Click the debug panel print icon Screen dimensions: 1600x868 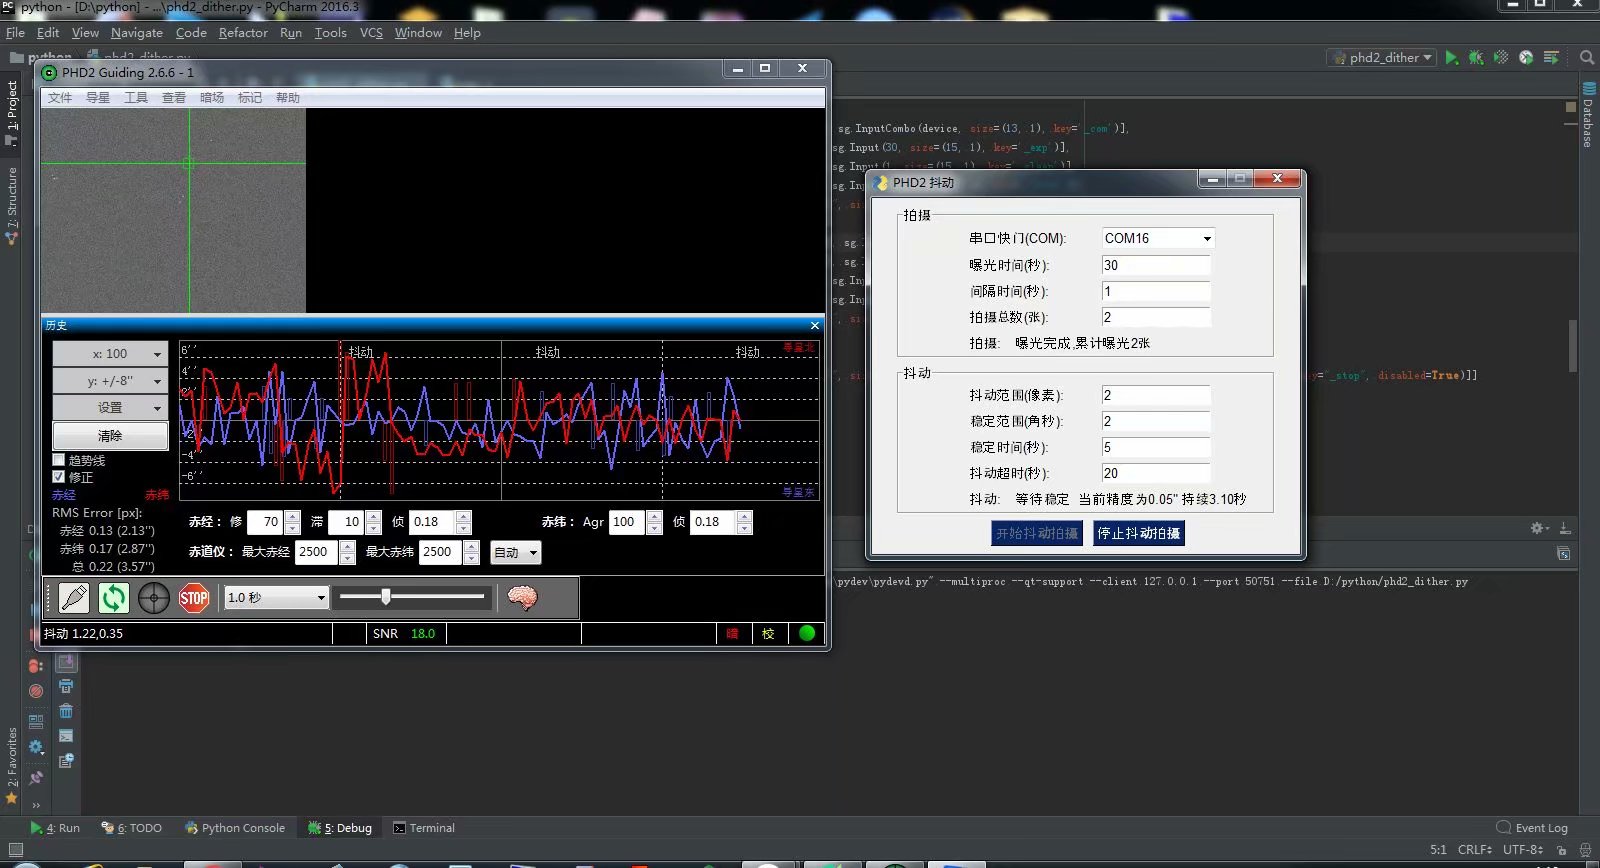66,686
